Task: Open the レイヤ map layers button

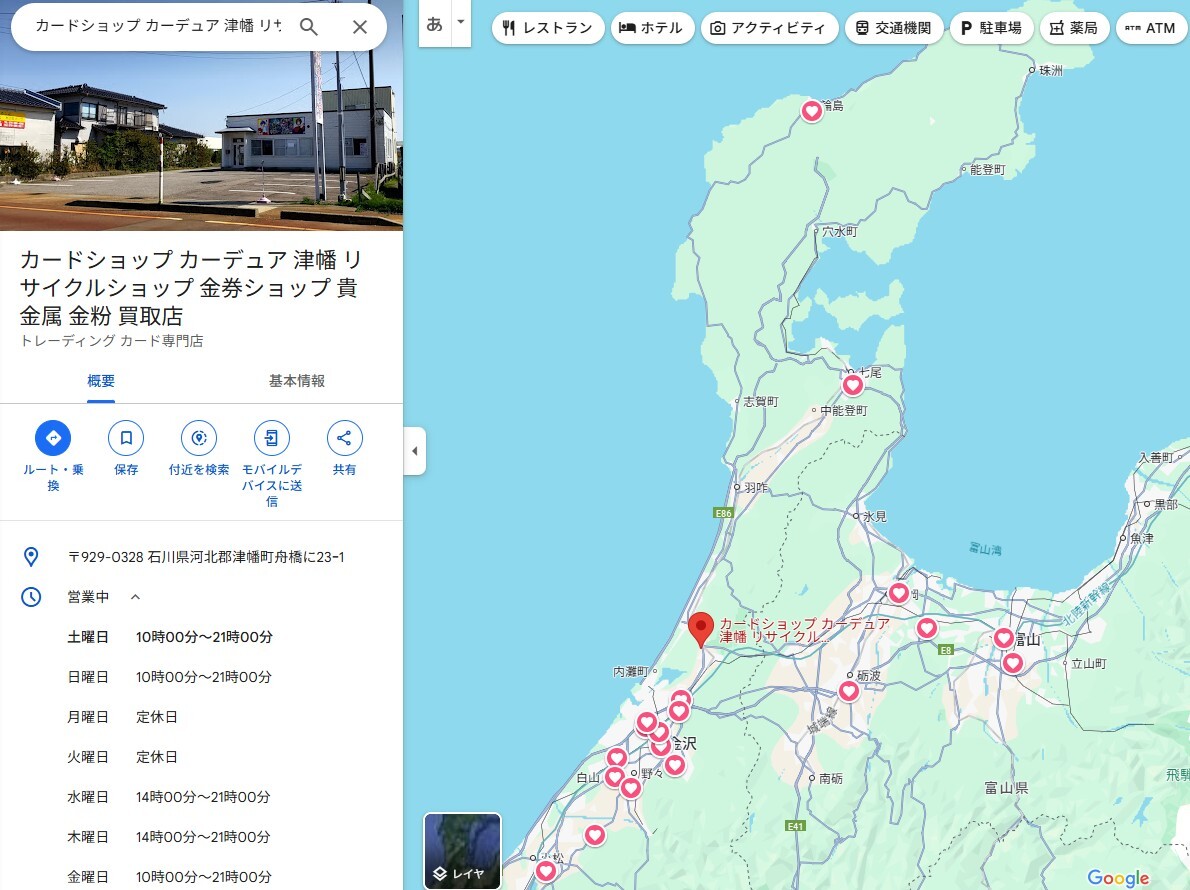Action: tap(462, 851)
